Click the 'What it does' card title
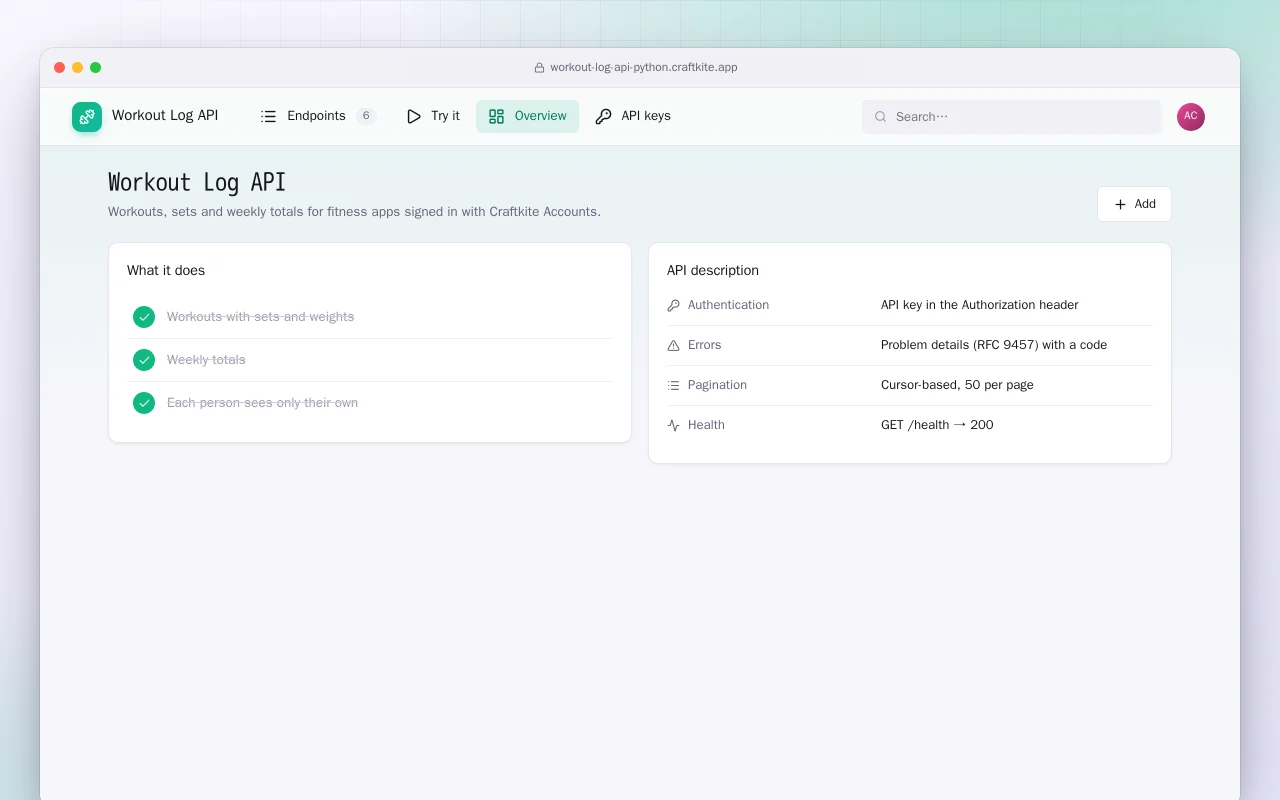This screenshot has height=800, width=1280. tap(166, 270)
